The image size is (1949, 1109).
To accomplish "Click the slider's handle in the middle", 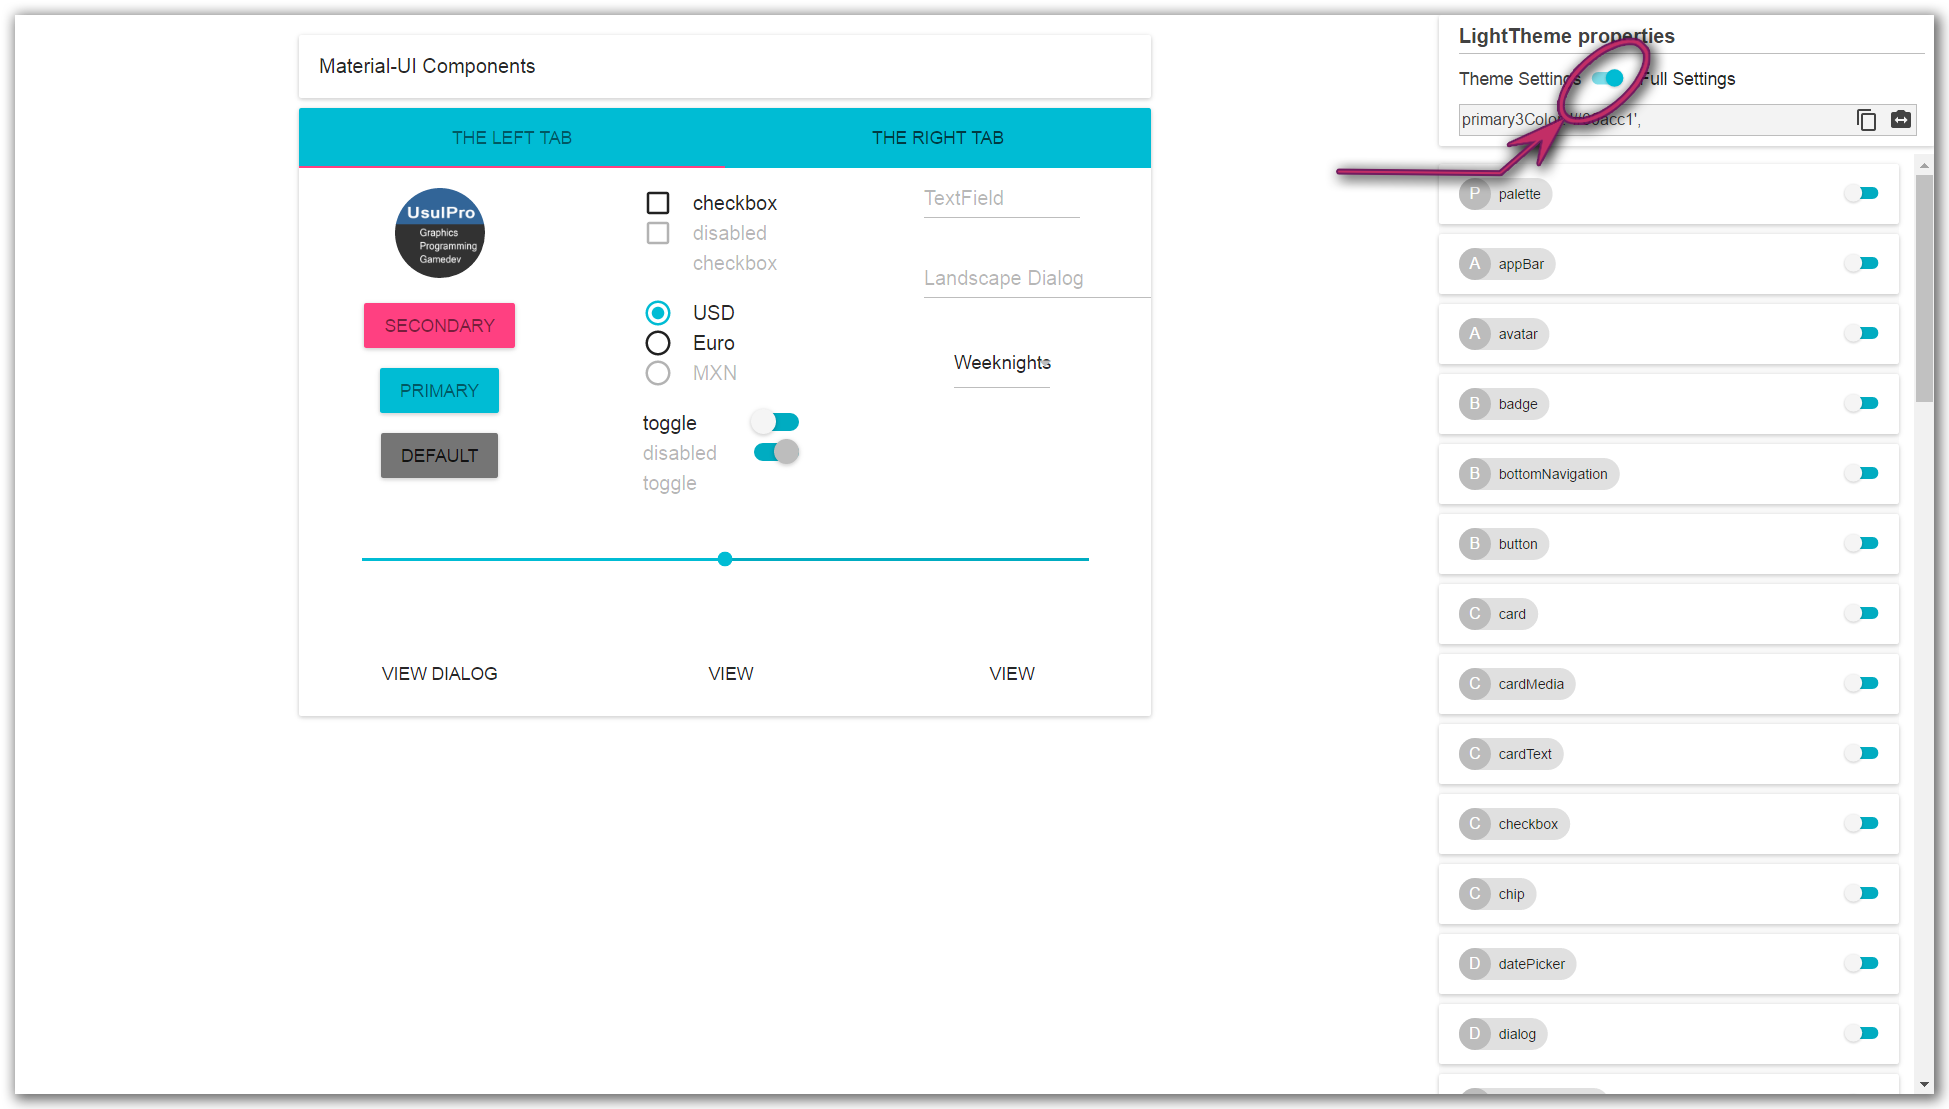I will click(x=725, y=559).
